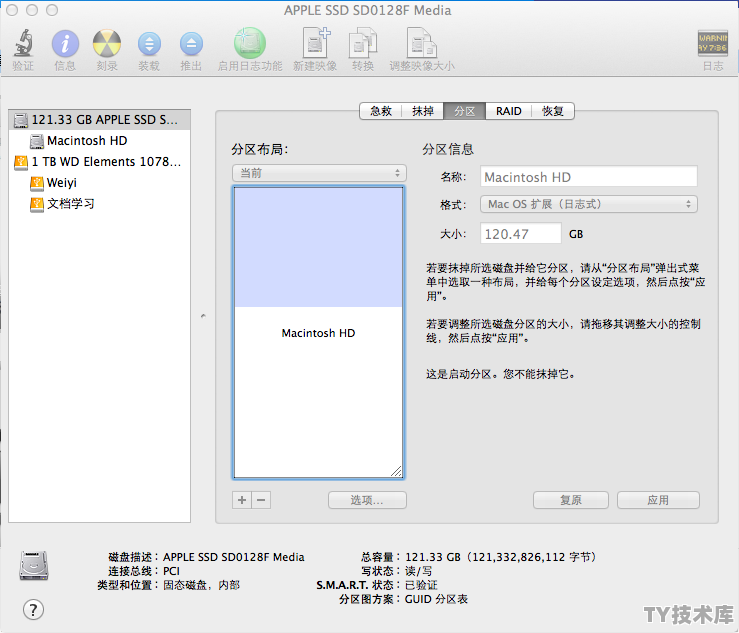Click the Mount (装载) toolbar icon

coord(149,44)
